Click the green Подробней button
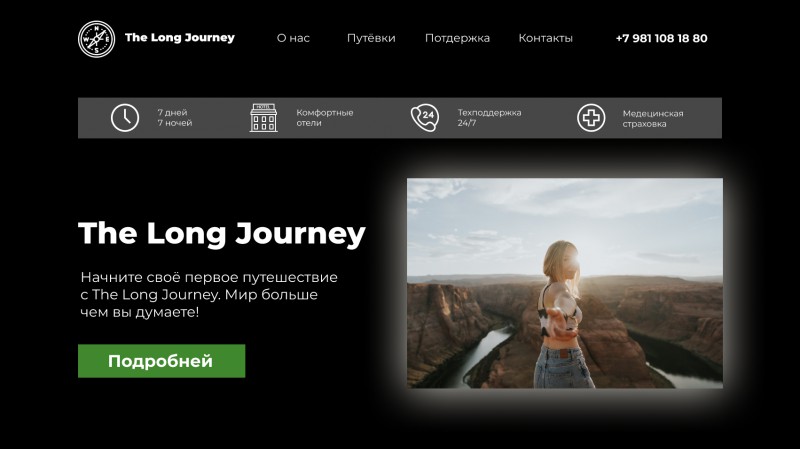The image size is (800, 449). tap(161, 361)
